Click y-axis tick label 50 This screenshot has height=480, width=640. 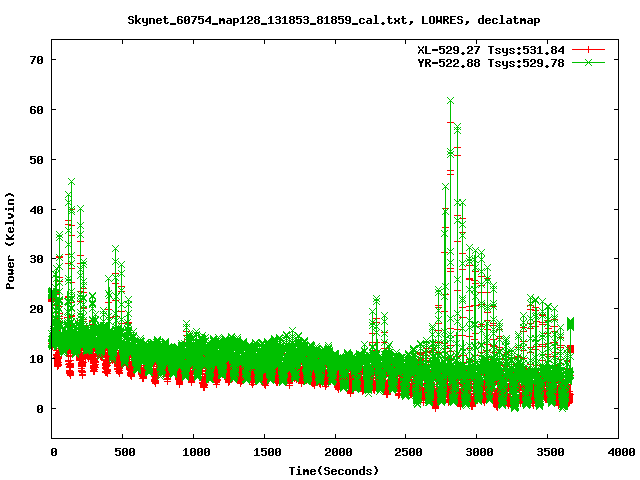(x=36, y=160)
